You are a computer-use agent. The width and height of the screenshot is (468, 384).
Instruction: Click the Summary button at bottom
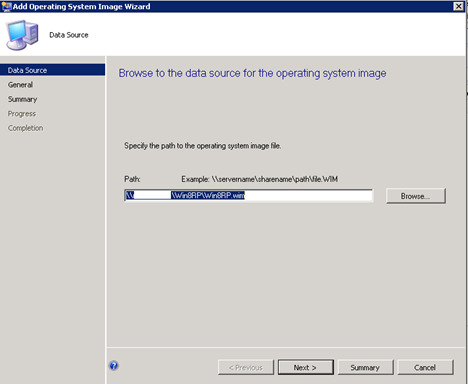(365, 367)
